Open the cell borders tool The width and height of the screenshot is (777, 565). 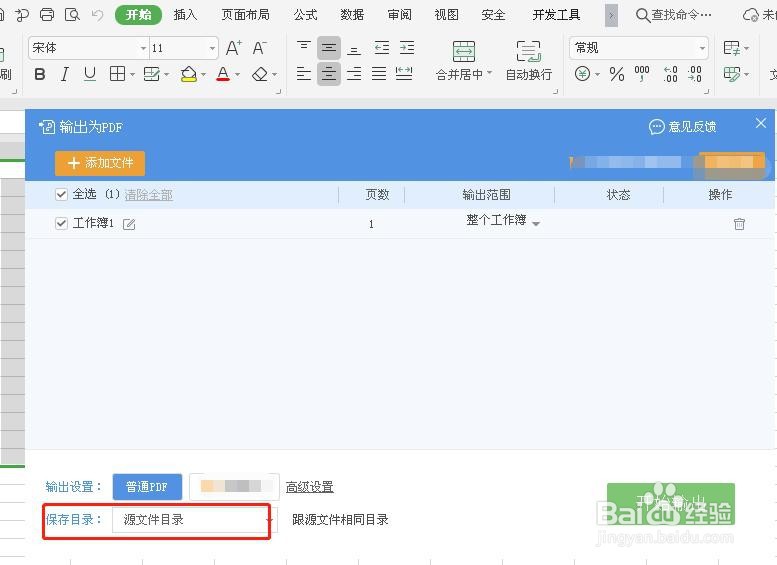click(x=117, y=74)
